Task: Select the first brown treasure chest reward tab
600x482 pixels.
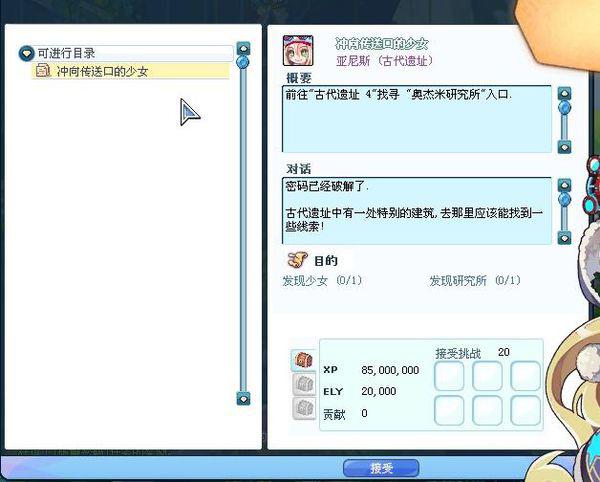Action: click(x=304, y=360)
